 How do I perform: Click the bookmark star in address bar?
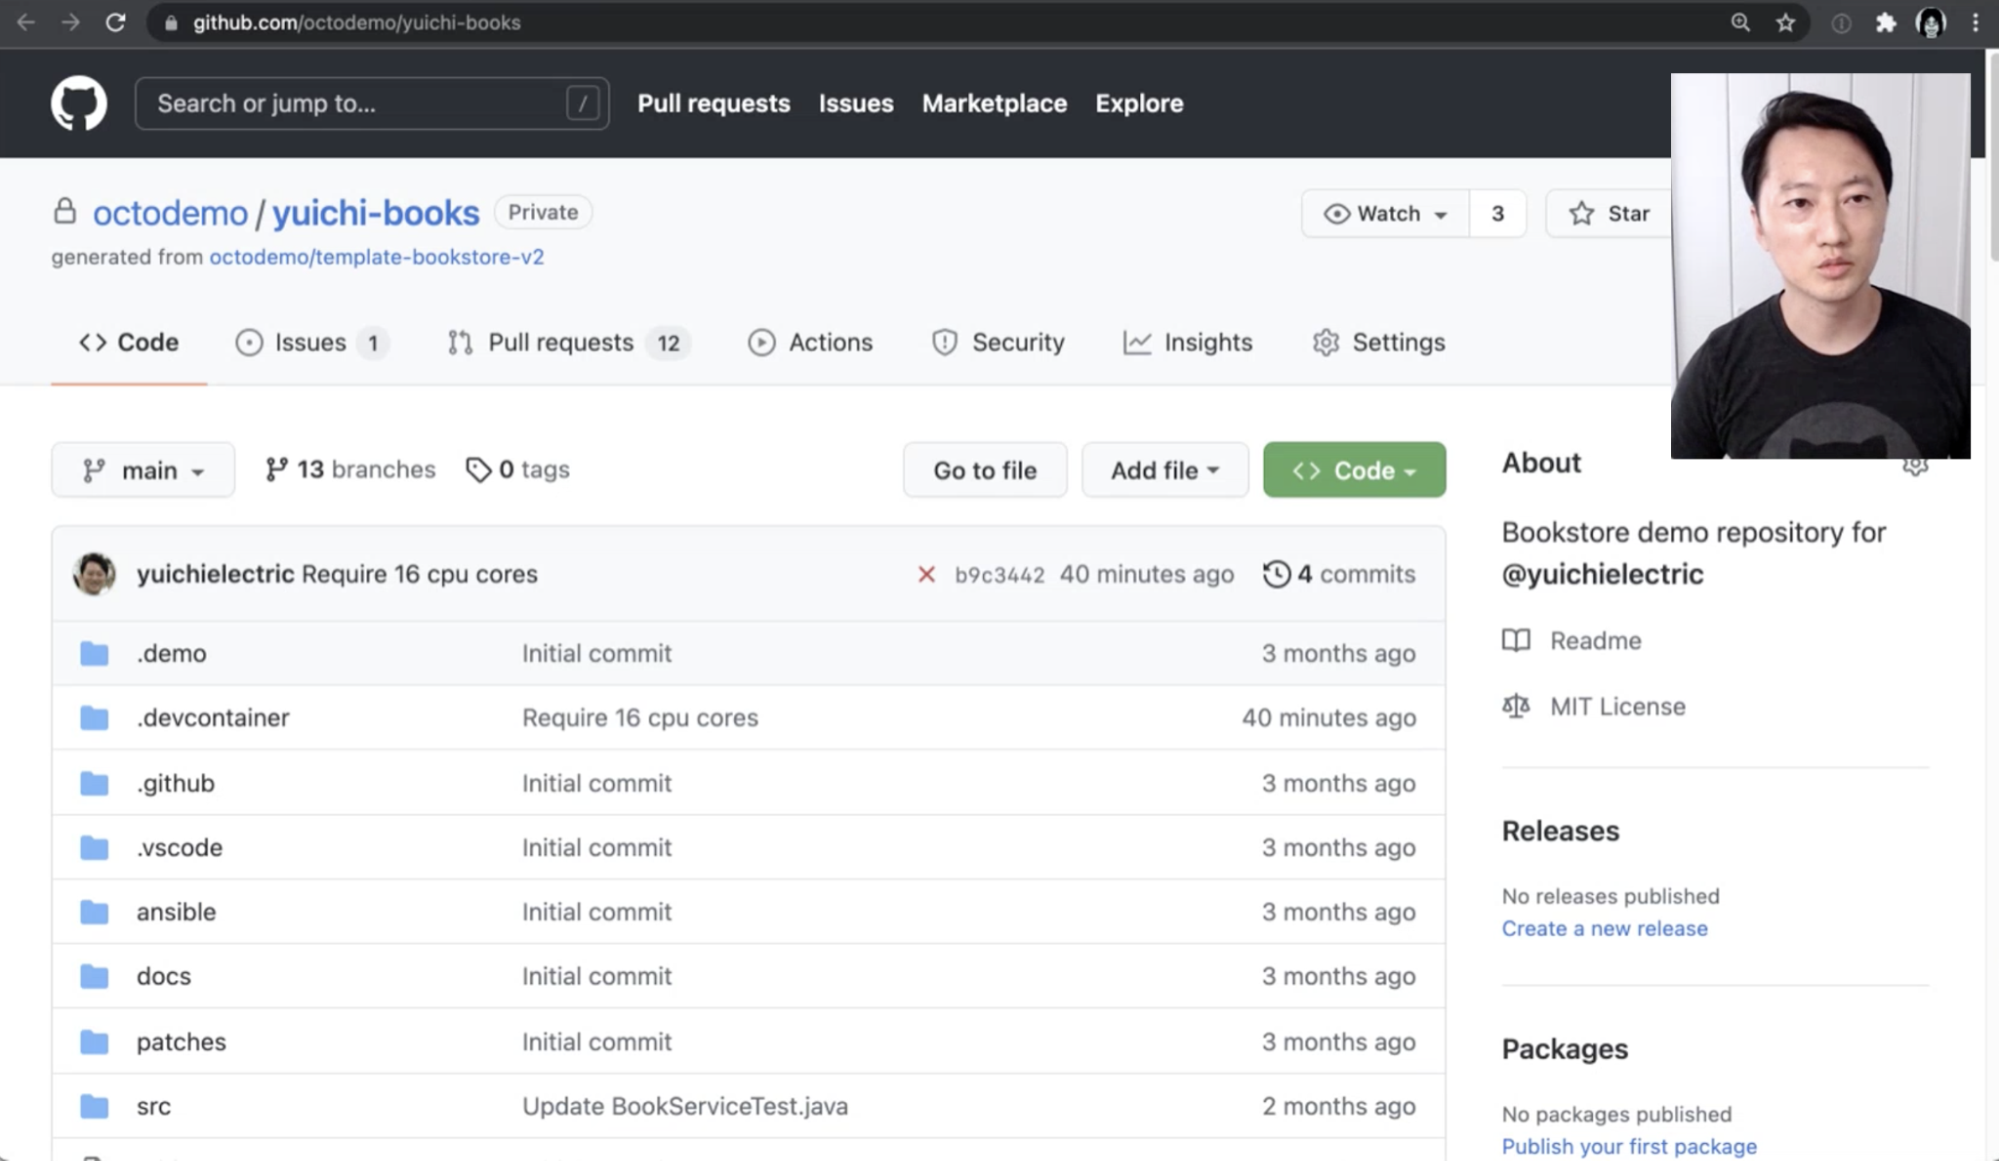coord(1785,22)
